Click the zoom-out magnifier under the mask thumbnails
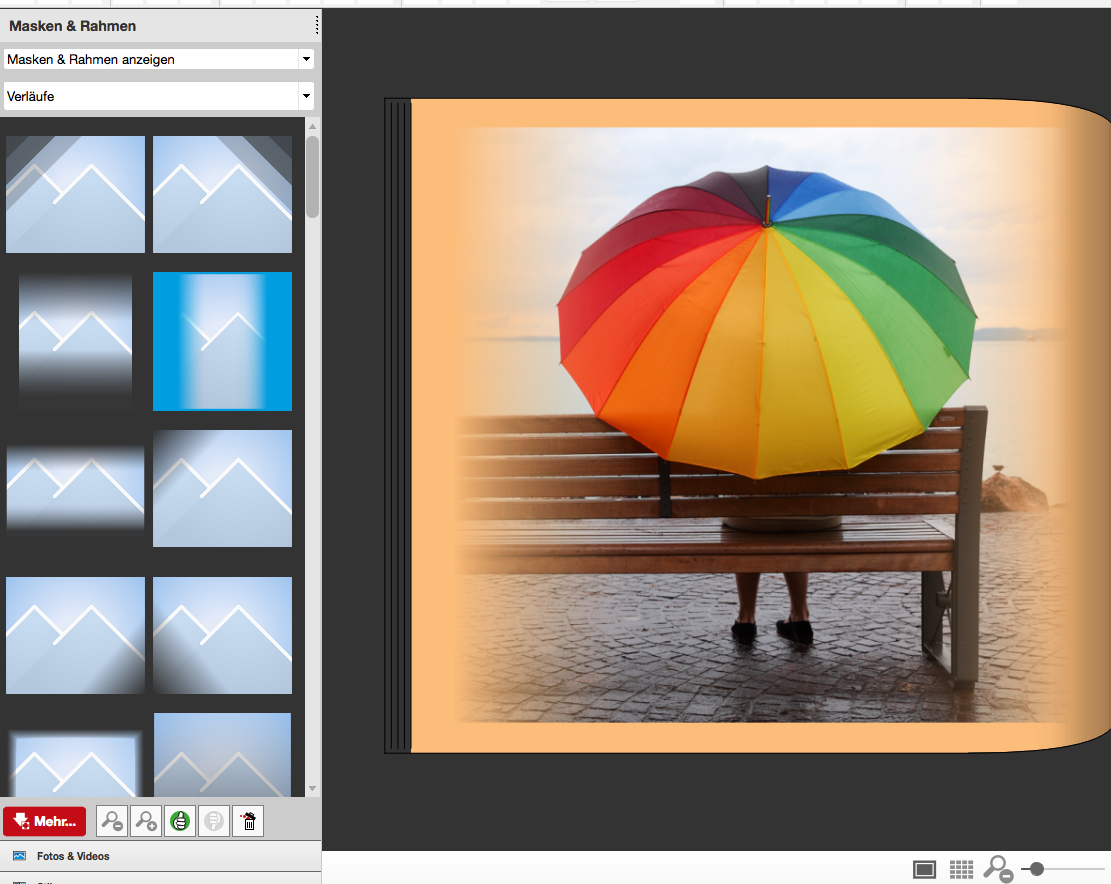Screen dimensions: 1111x884 112,822
